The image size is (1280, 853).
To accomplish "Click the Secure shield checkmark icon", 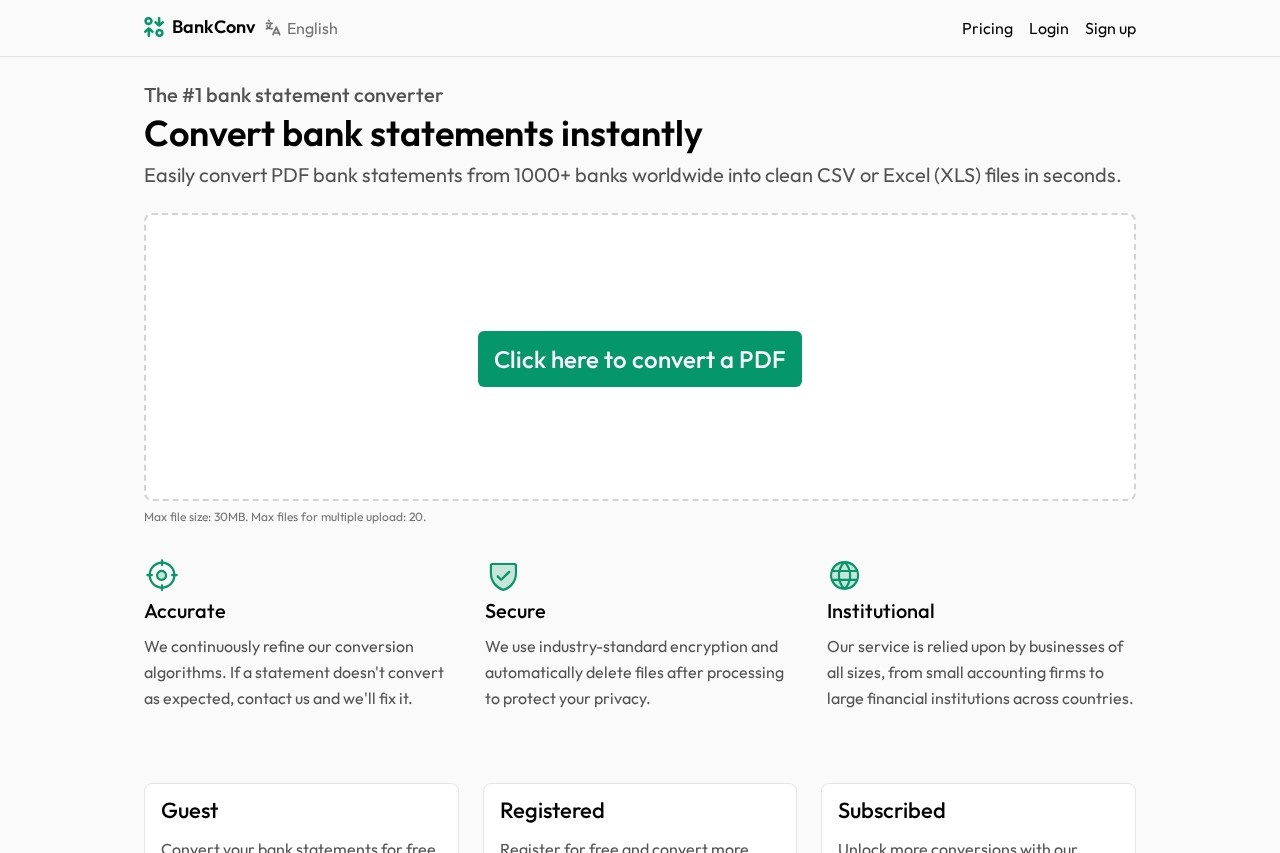I will 503,576.
